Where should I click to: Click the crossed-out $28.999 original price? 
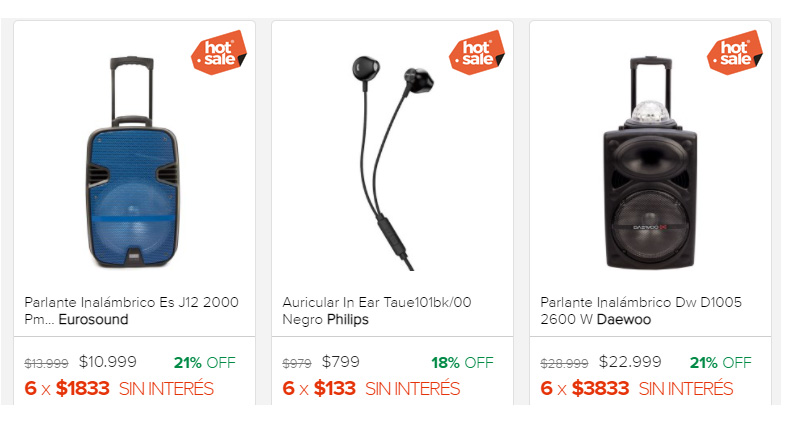[565, 363]
